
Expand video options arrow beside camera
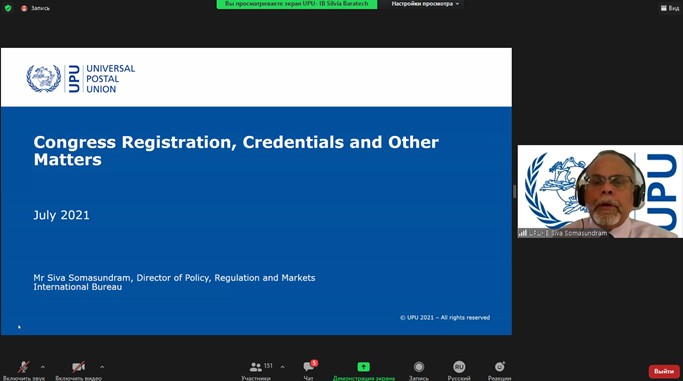102,367
